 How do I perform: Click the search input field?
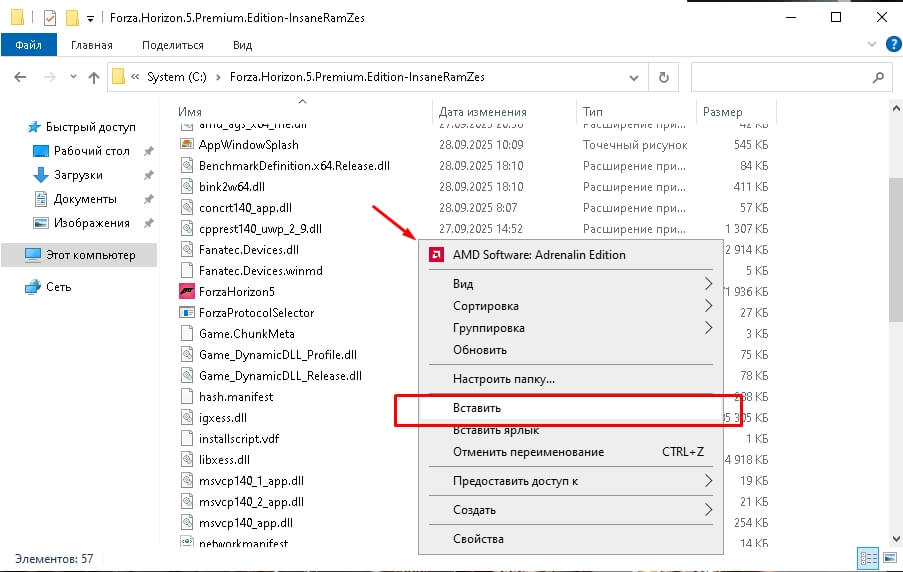coord(781,77)
